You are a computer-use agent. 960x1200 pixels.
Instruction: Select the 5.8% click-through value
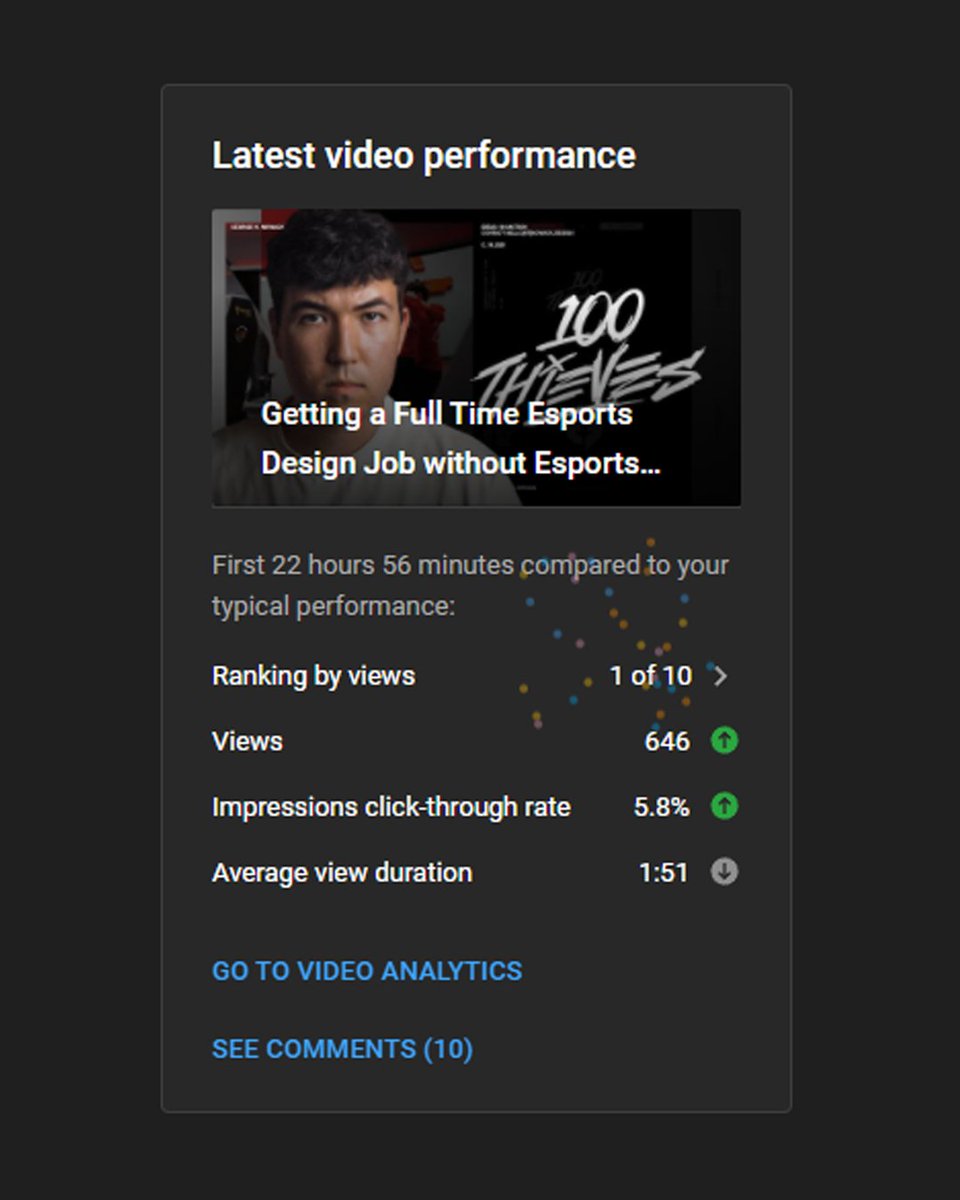click(661, 807)
